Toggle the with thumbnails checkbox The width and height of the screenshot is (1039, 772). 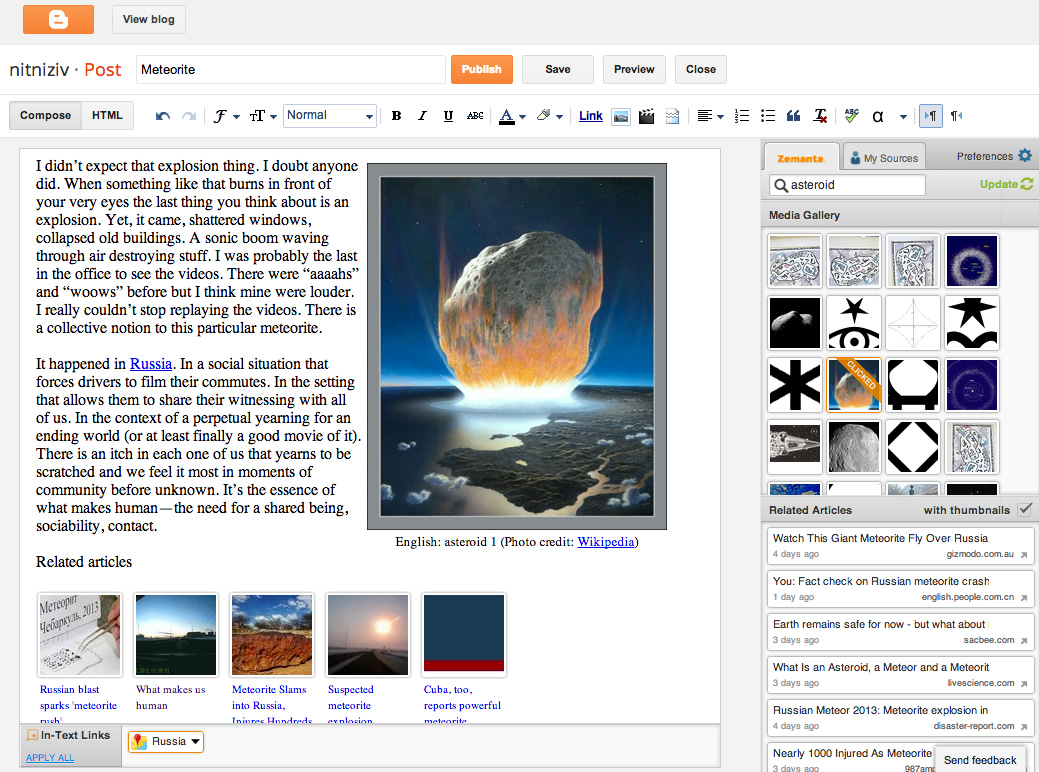(1025, 509)
